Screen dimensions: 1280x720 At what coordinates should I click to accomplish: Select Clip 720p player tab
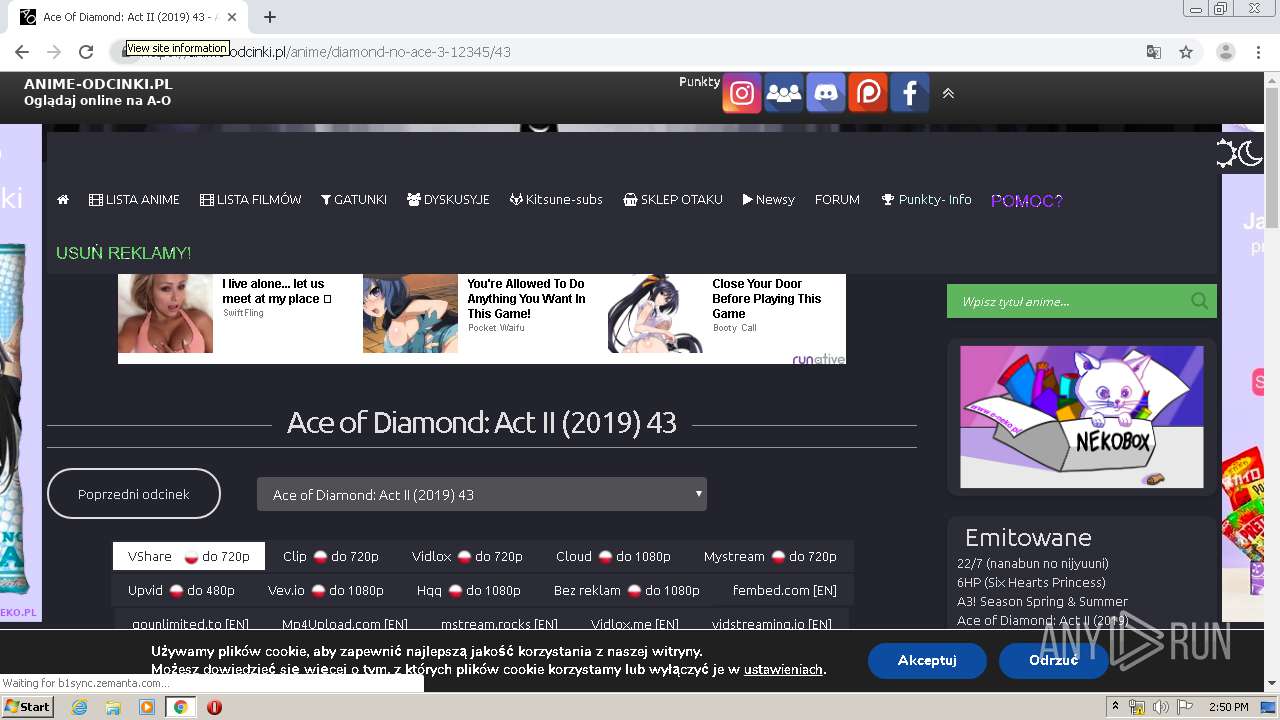click(331, 556)
